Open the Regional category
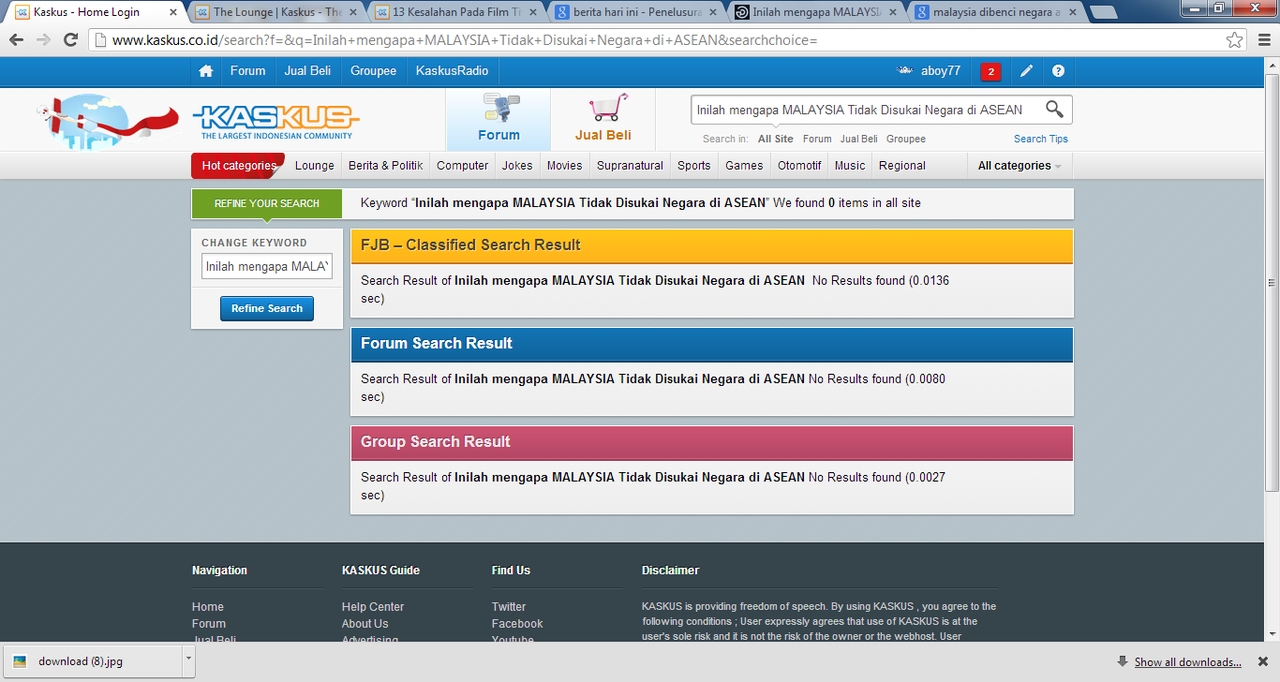Image resolution: width=1280 pixels, height=682 pixels. point(902,166)
